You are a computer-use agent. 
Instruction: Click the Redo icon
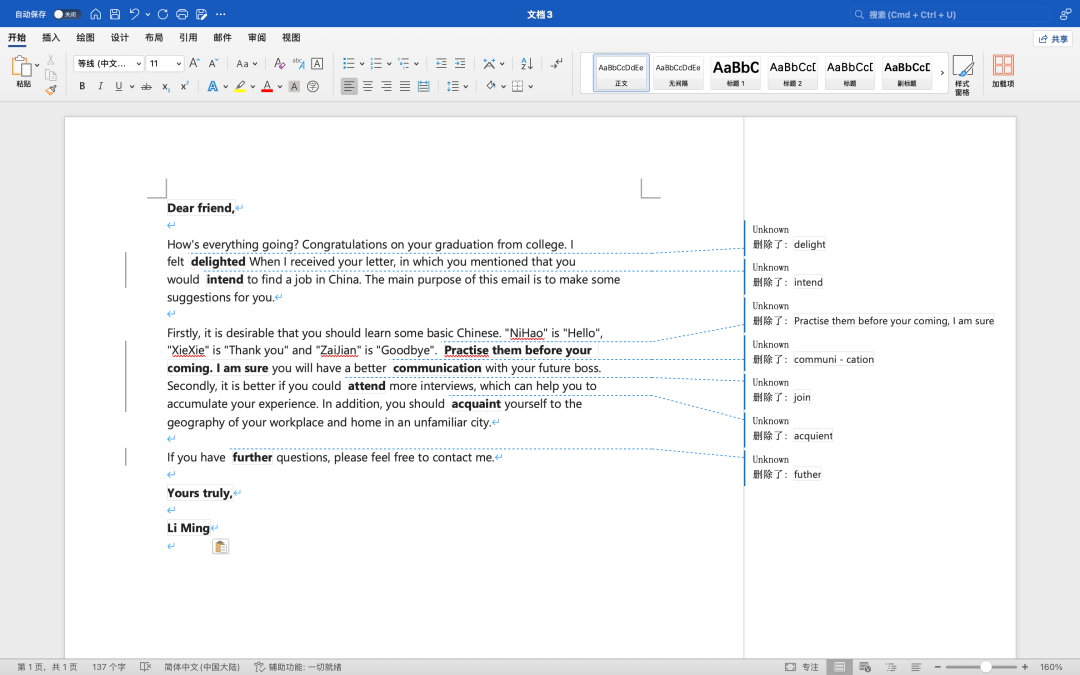pos(163,14)
